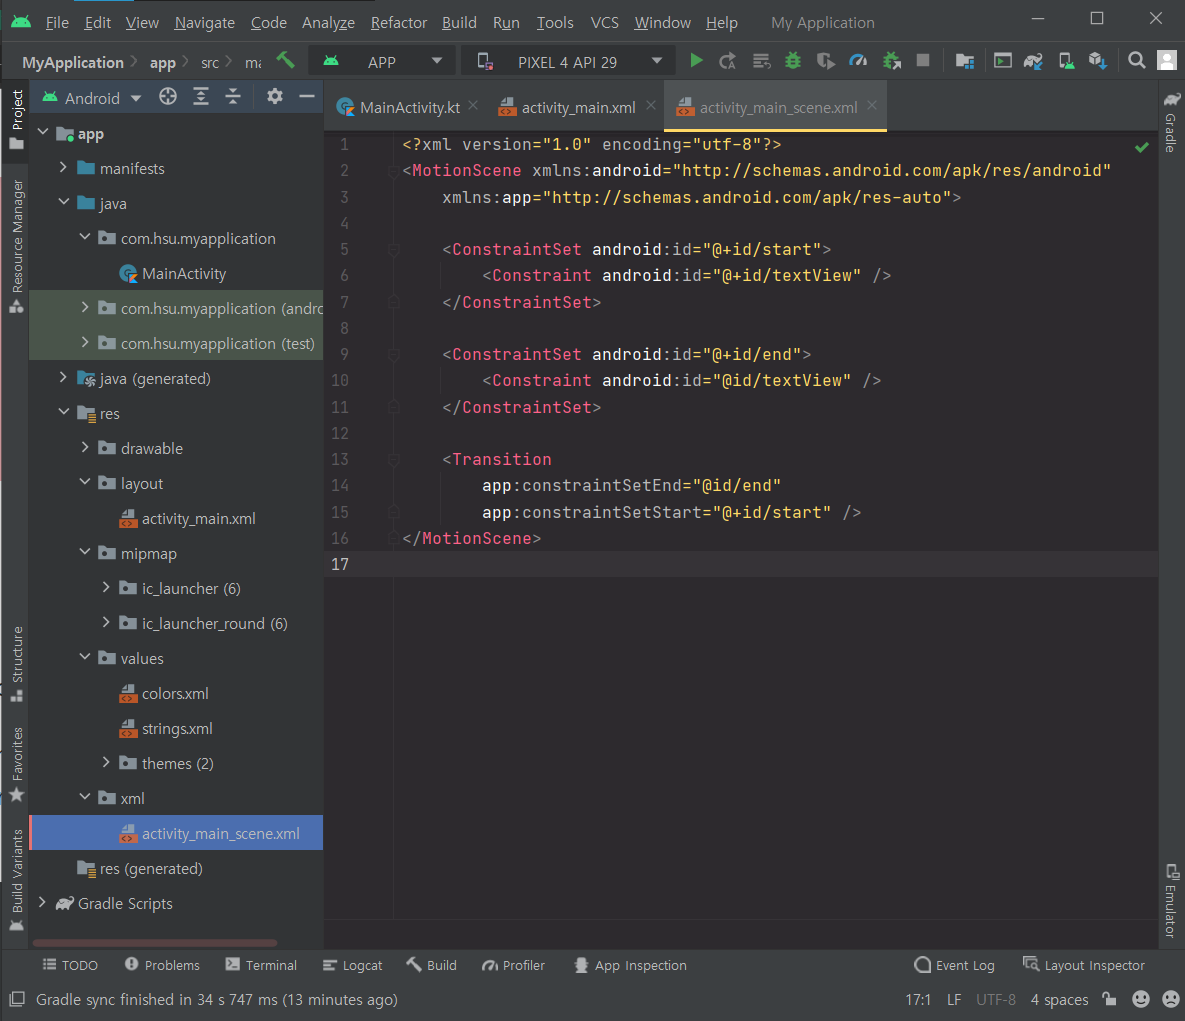Click Select Opened File target icon
This screenshot has width=1185, height=1021.
[168, 97]
